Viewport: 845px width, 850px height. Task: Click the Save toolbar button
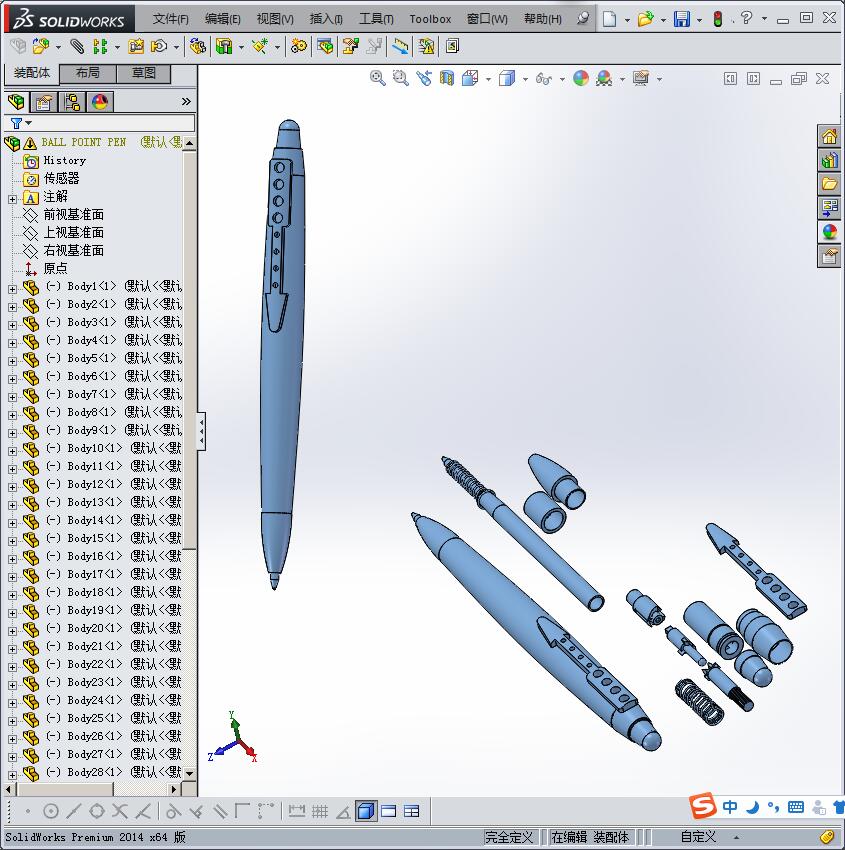[682, 19]
